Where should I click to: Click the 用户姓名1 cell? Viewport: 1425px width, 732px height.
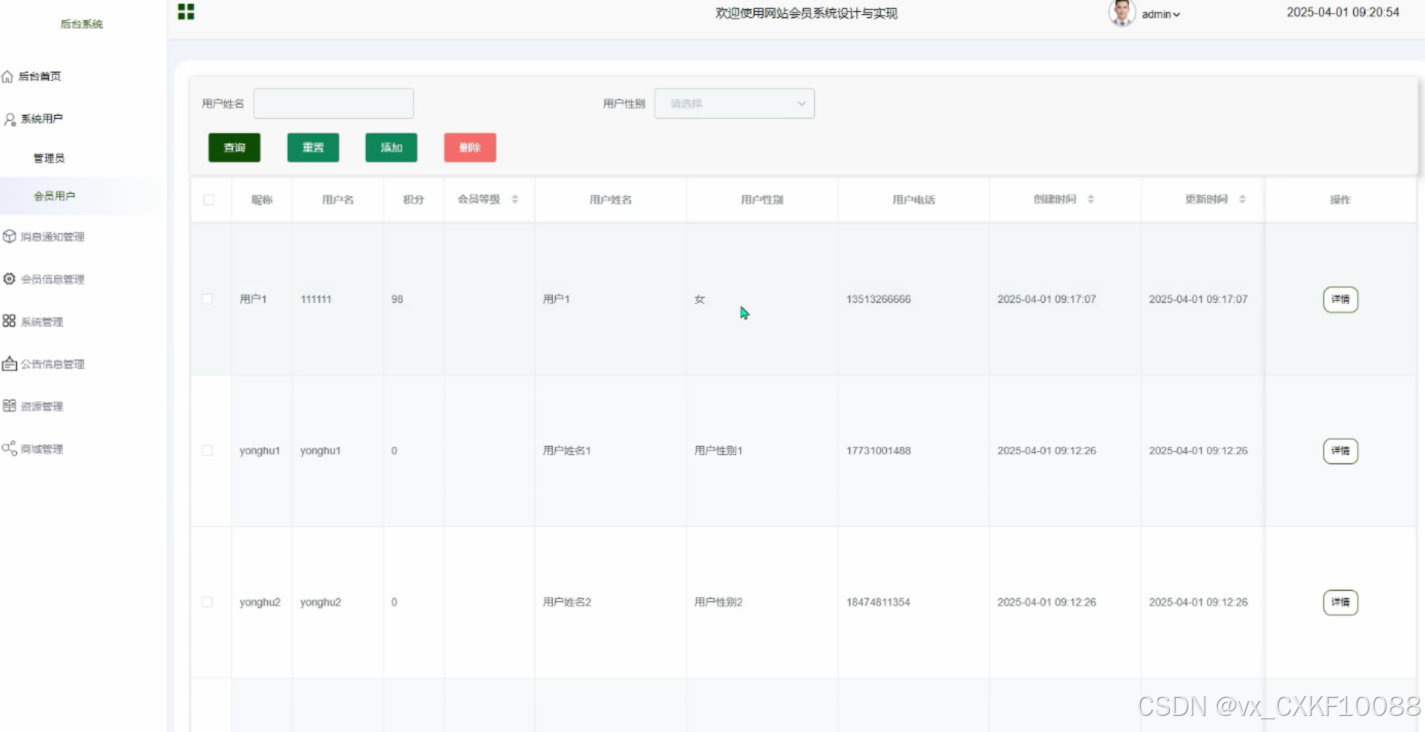coord(567,451)
